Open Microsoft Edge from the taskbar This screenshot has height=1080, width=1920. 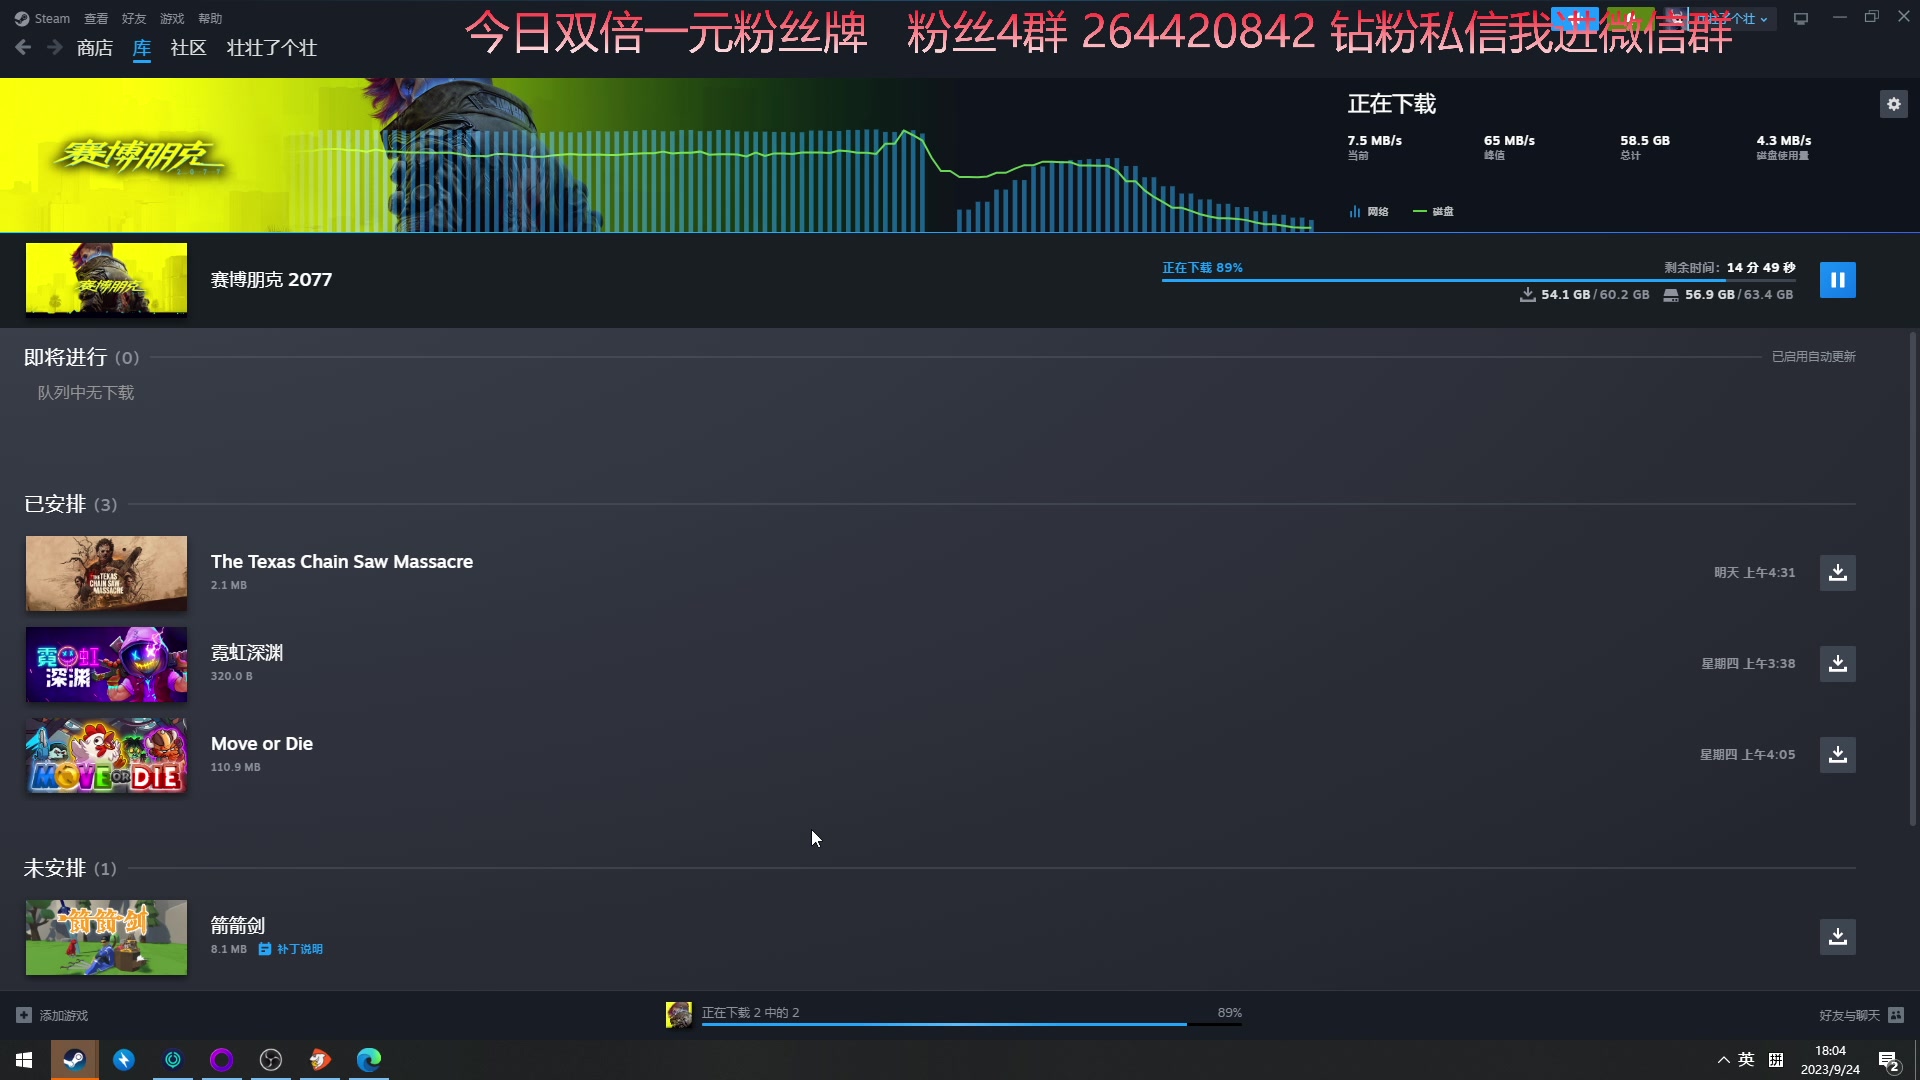(x=369, y=1060)
